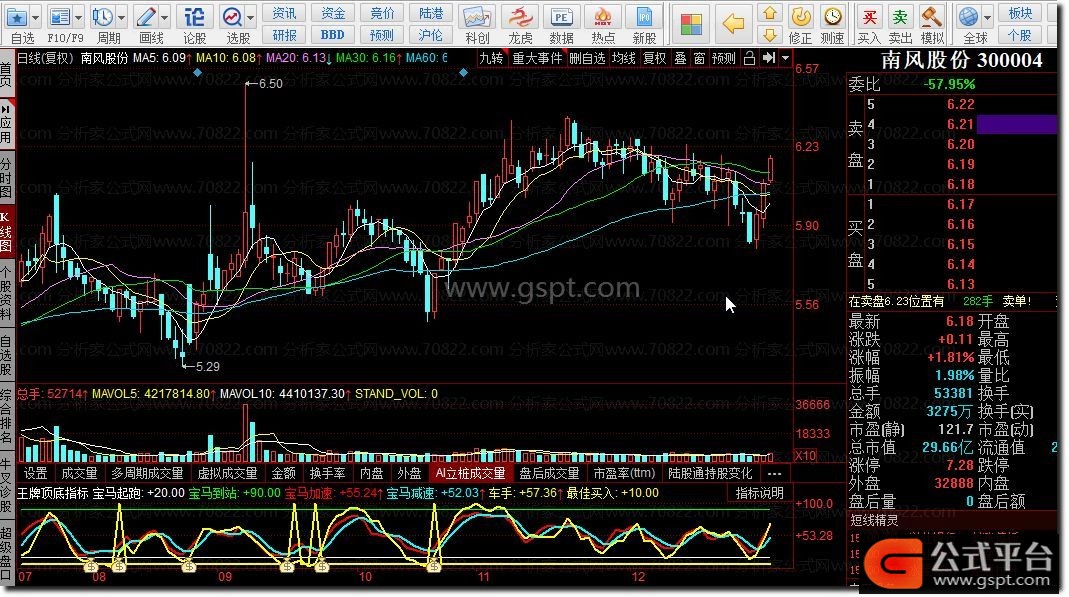Viewport: 1069px width, 597px height.
Task: Toggle the 叠 overlay option
Action: coord(680,59)
